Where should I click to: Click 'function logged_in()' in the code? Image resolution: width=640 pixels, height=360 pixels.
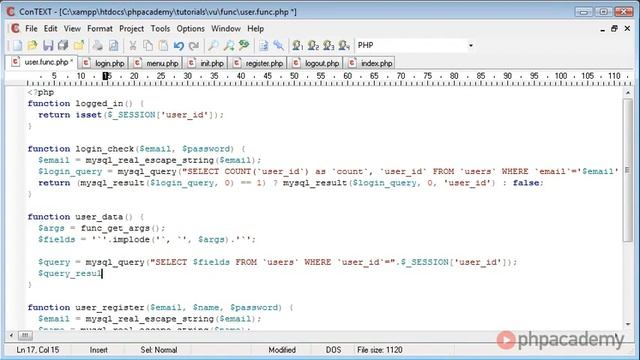[x=80, y=104]
